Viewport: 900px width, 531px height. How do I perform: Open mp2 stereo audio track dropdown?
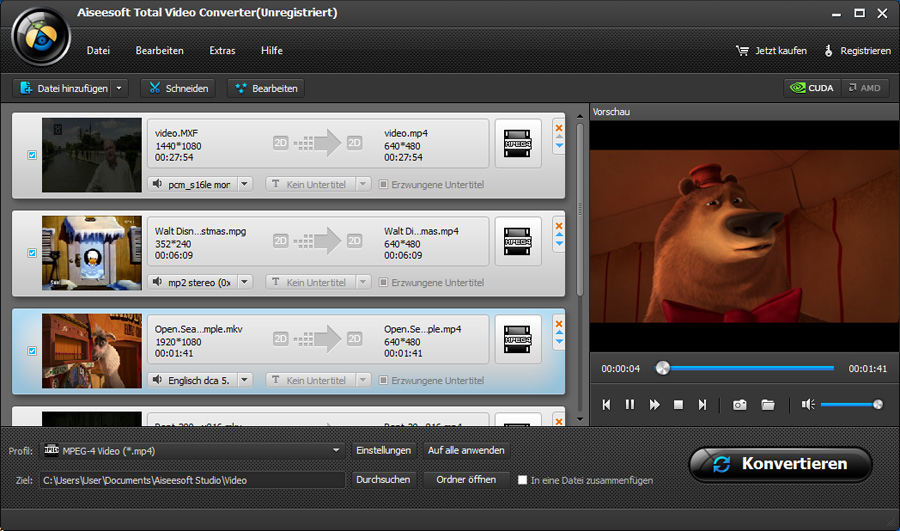(x=245, y=282)
